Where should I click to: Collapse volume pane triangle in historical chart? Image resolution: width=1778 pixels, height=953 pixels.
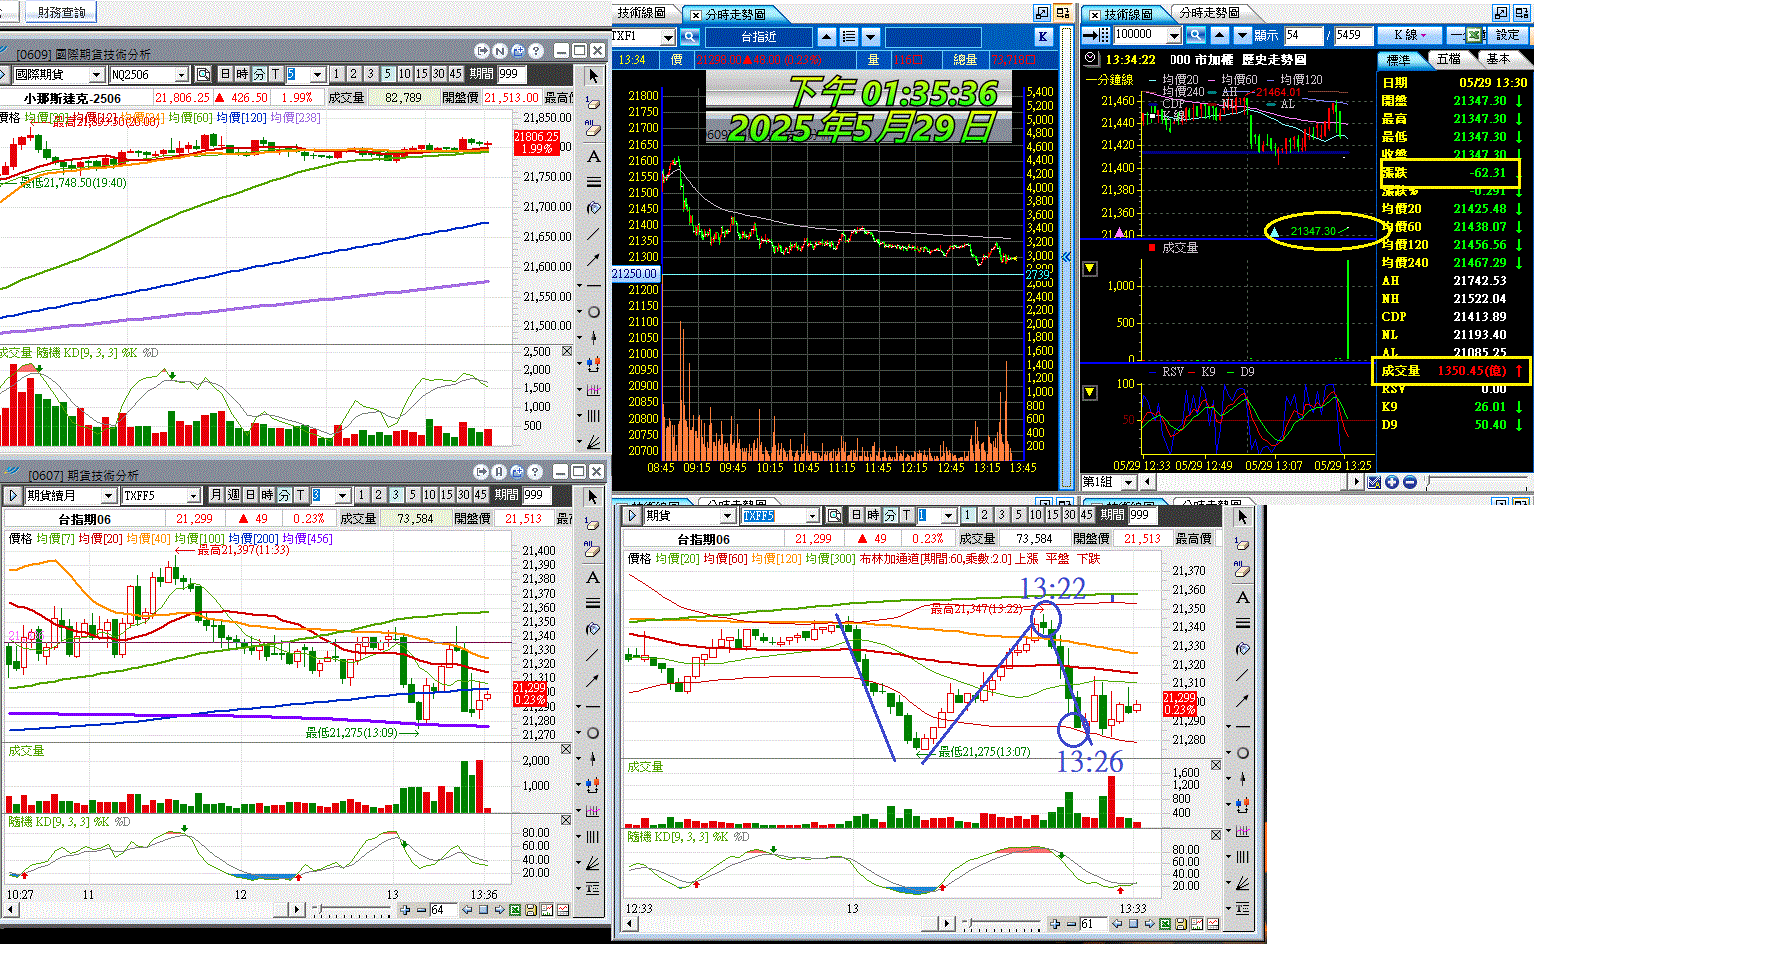click(1090, 269)
